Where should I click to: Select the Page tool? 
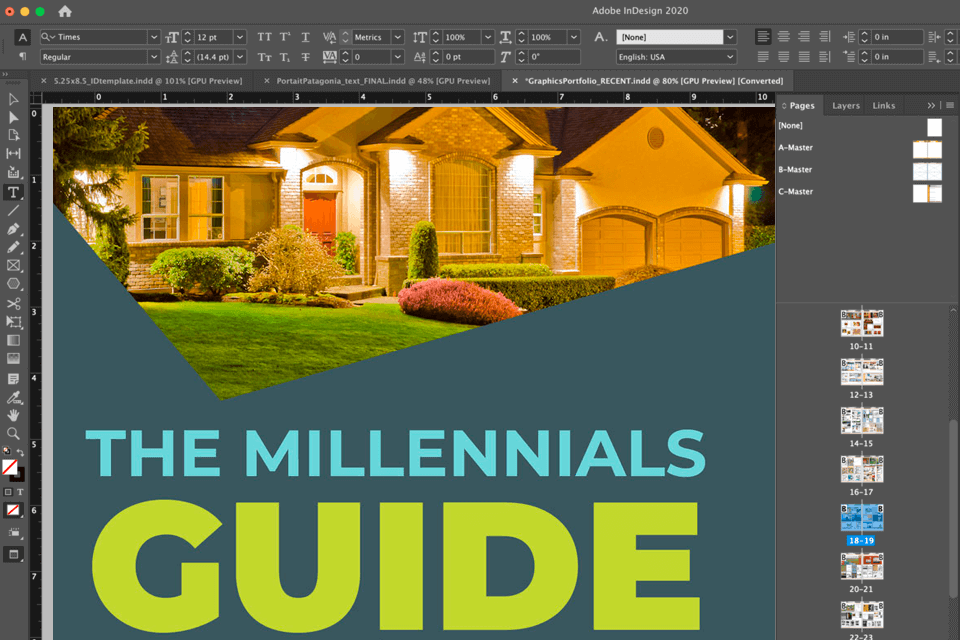point(13,135)
